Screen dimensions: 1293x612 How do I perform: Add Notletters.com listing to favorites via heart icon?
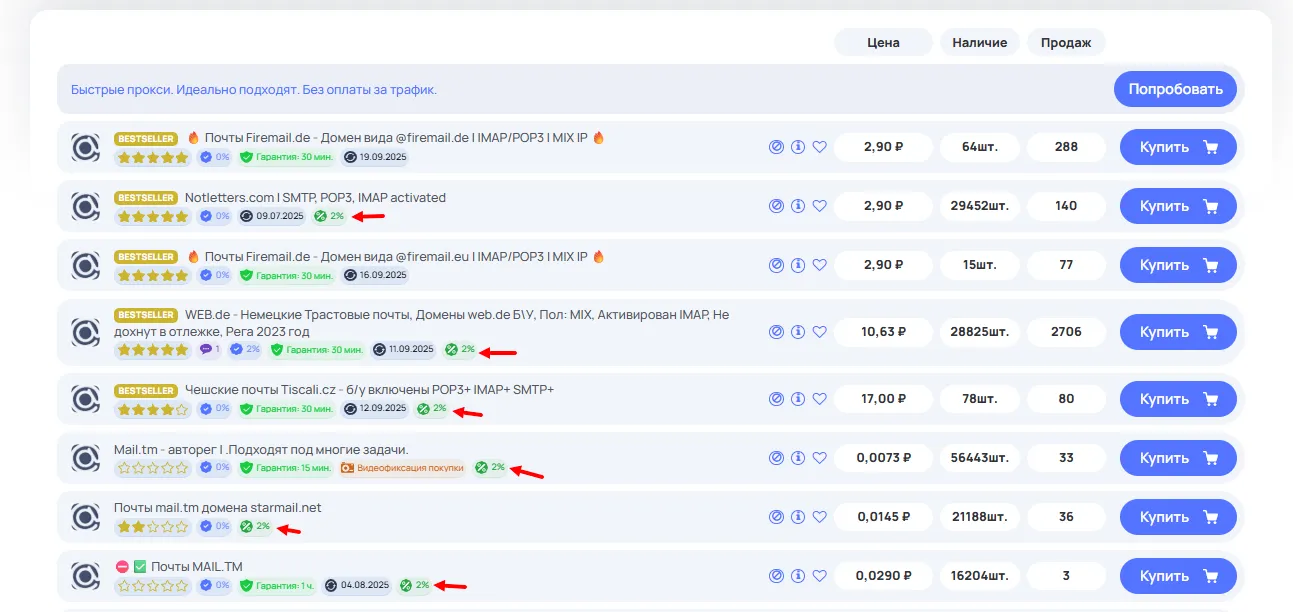click(x=819, y=206)
